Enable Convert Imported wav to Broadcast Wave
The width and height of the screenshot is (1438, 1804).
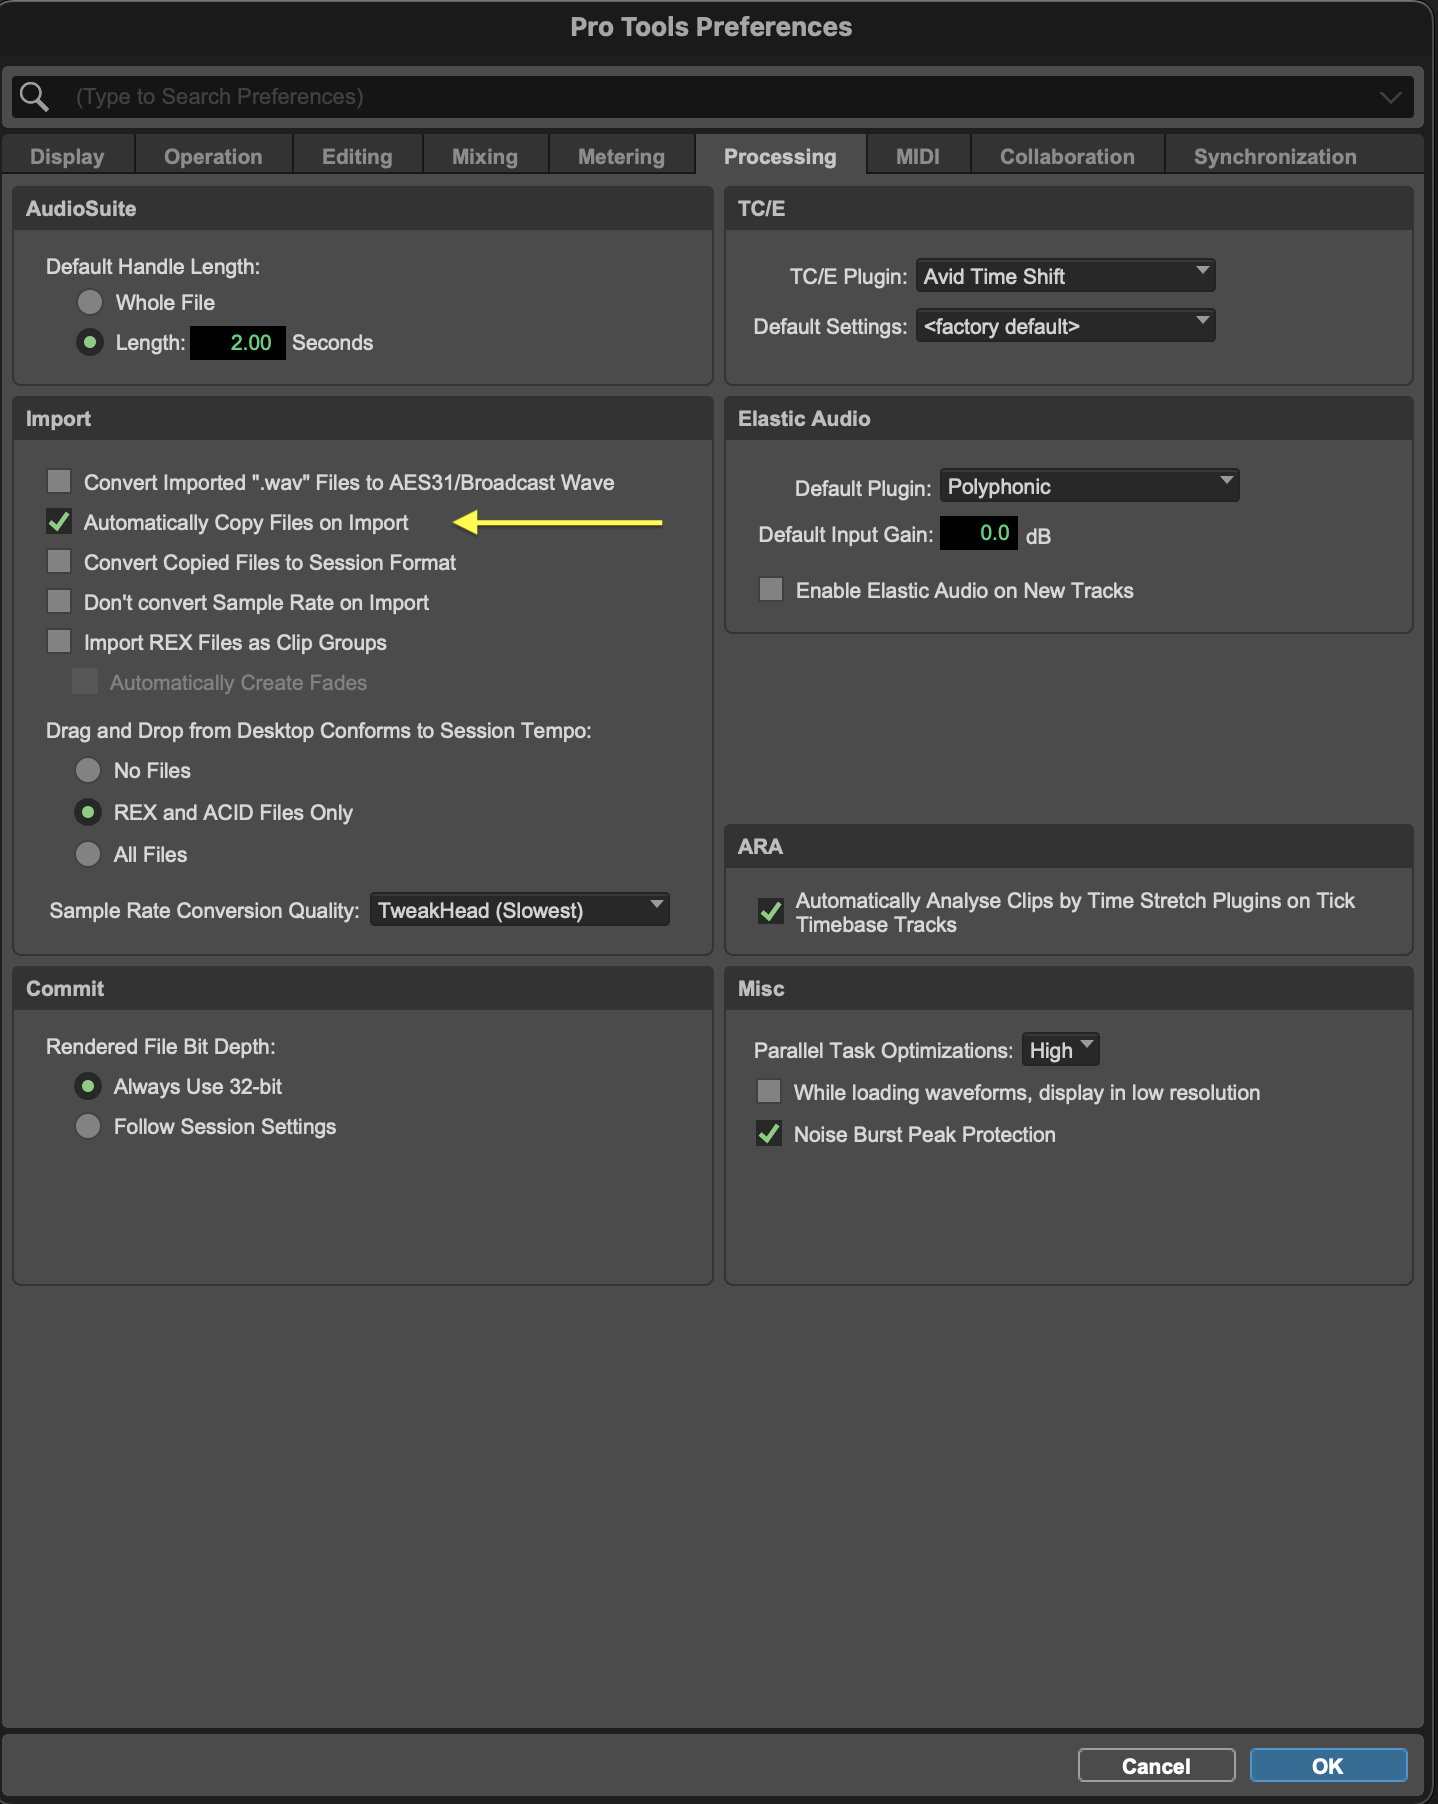pos(60,482)
